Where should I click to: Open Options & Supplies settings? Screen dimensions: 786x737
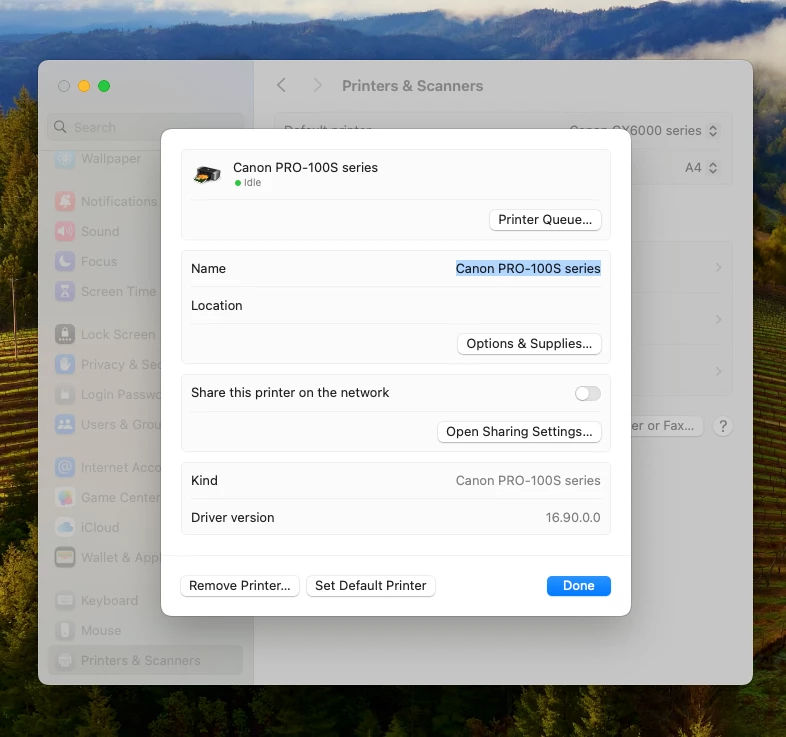point(529,344)
